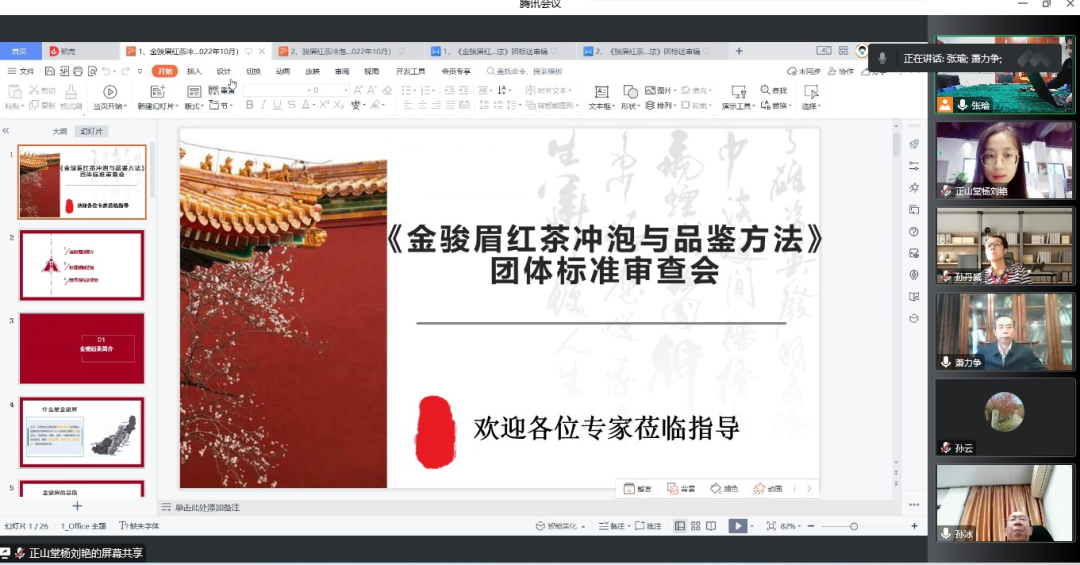
Task: Toggle Bold text formatting
Action: point(249,105)
